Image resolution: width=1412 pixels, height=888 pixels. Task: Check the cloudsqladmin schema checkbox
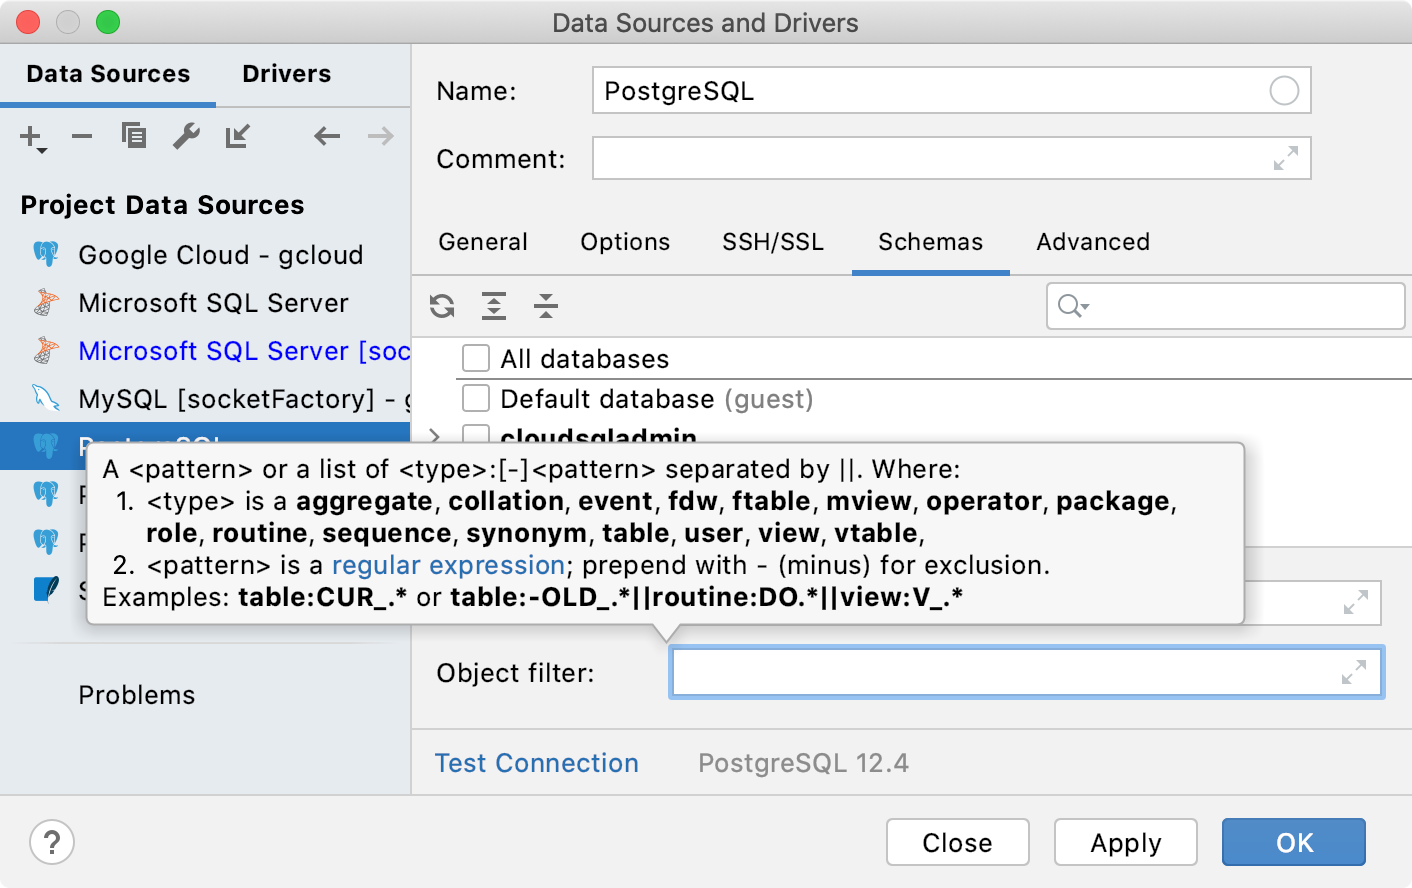pyautogui.click(x=476, y=437)
